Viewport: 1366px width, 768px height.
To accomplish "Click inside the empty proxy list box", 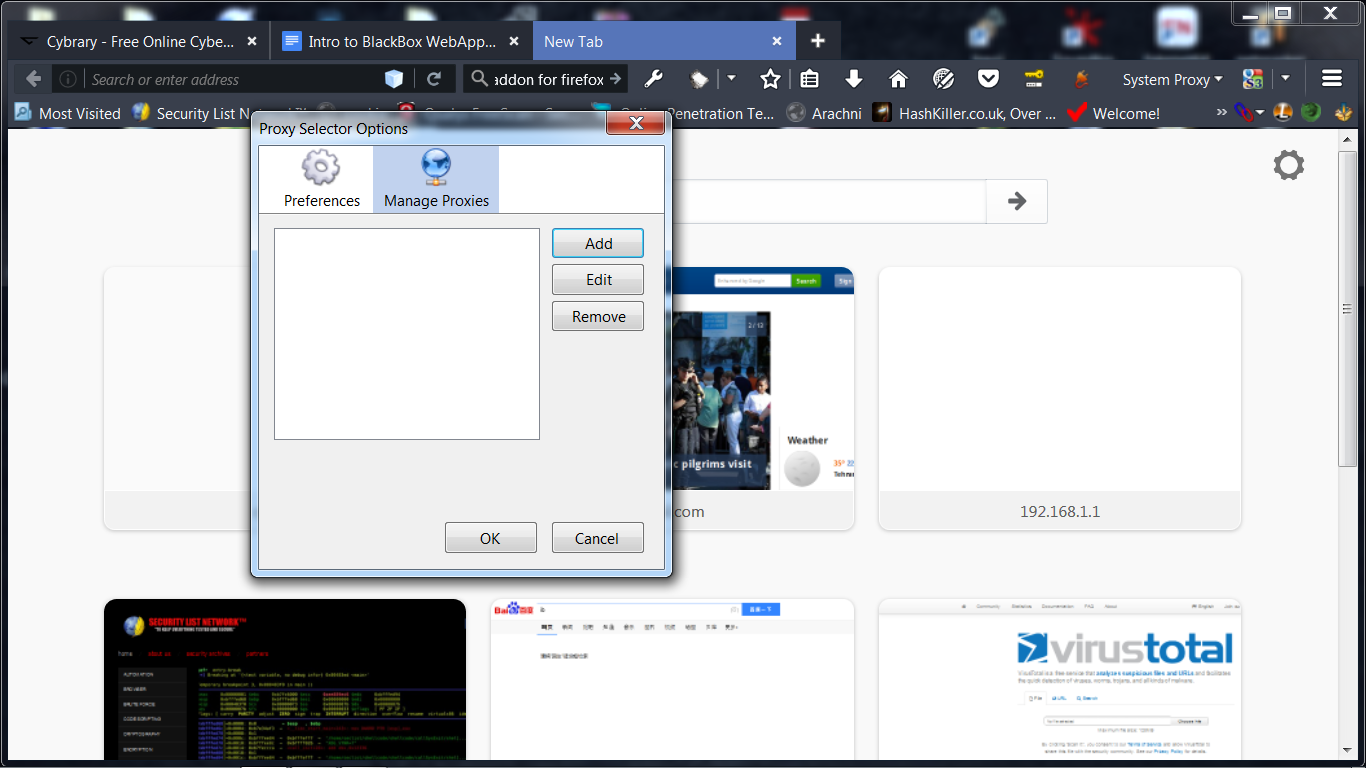I will pyautogui.click(x=407, y=334).
